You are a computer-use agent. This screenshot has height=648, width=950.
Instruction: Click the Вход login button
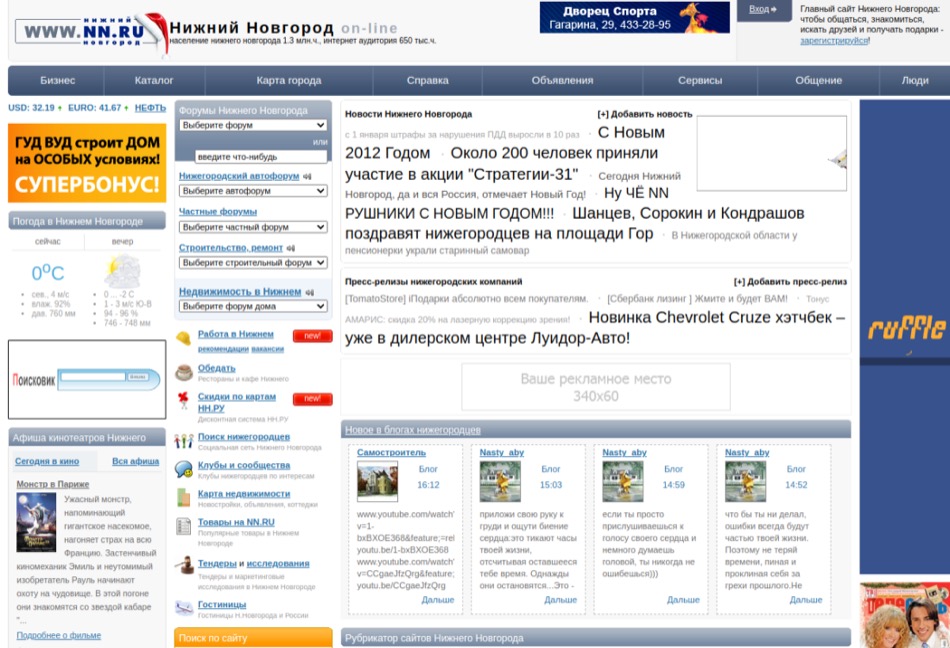763,10
